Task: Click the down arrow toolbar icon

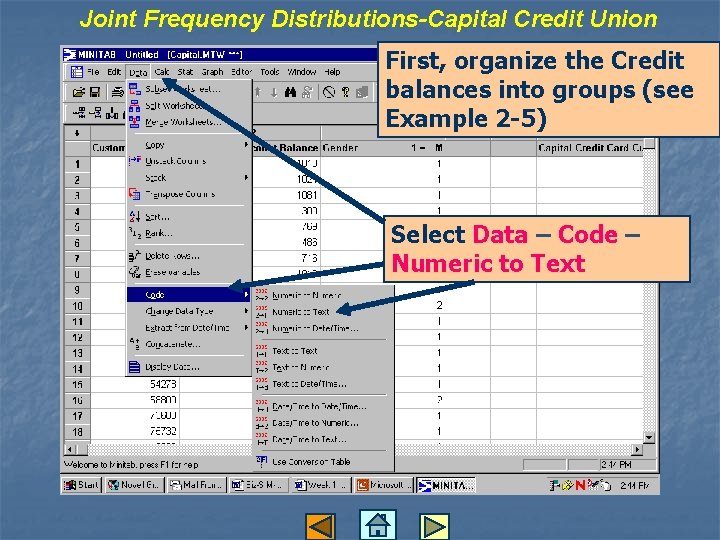Action: [x=274, y=92]
